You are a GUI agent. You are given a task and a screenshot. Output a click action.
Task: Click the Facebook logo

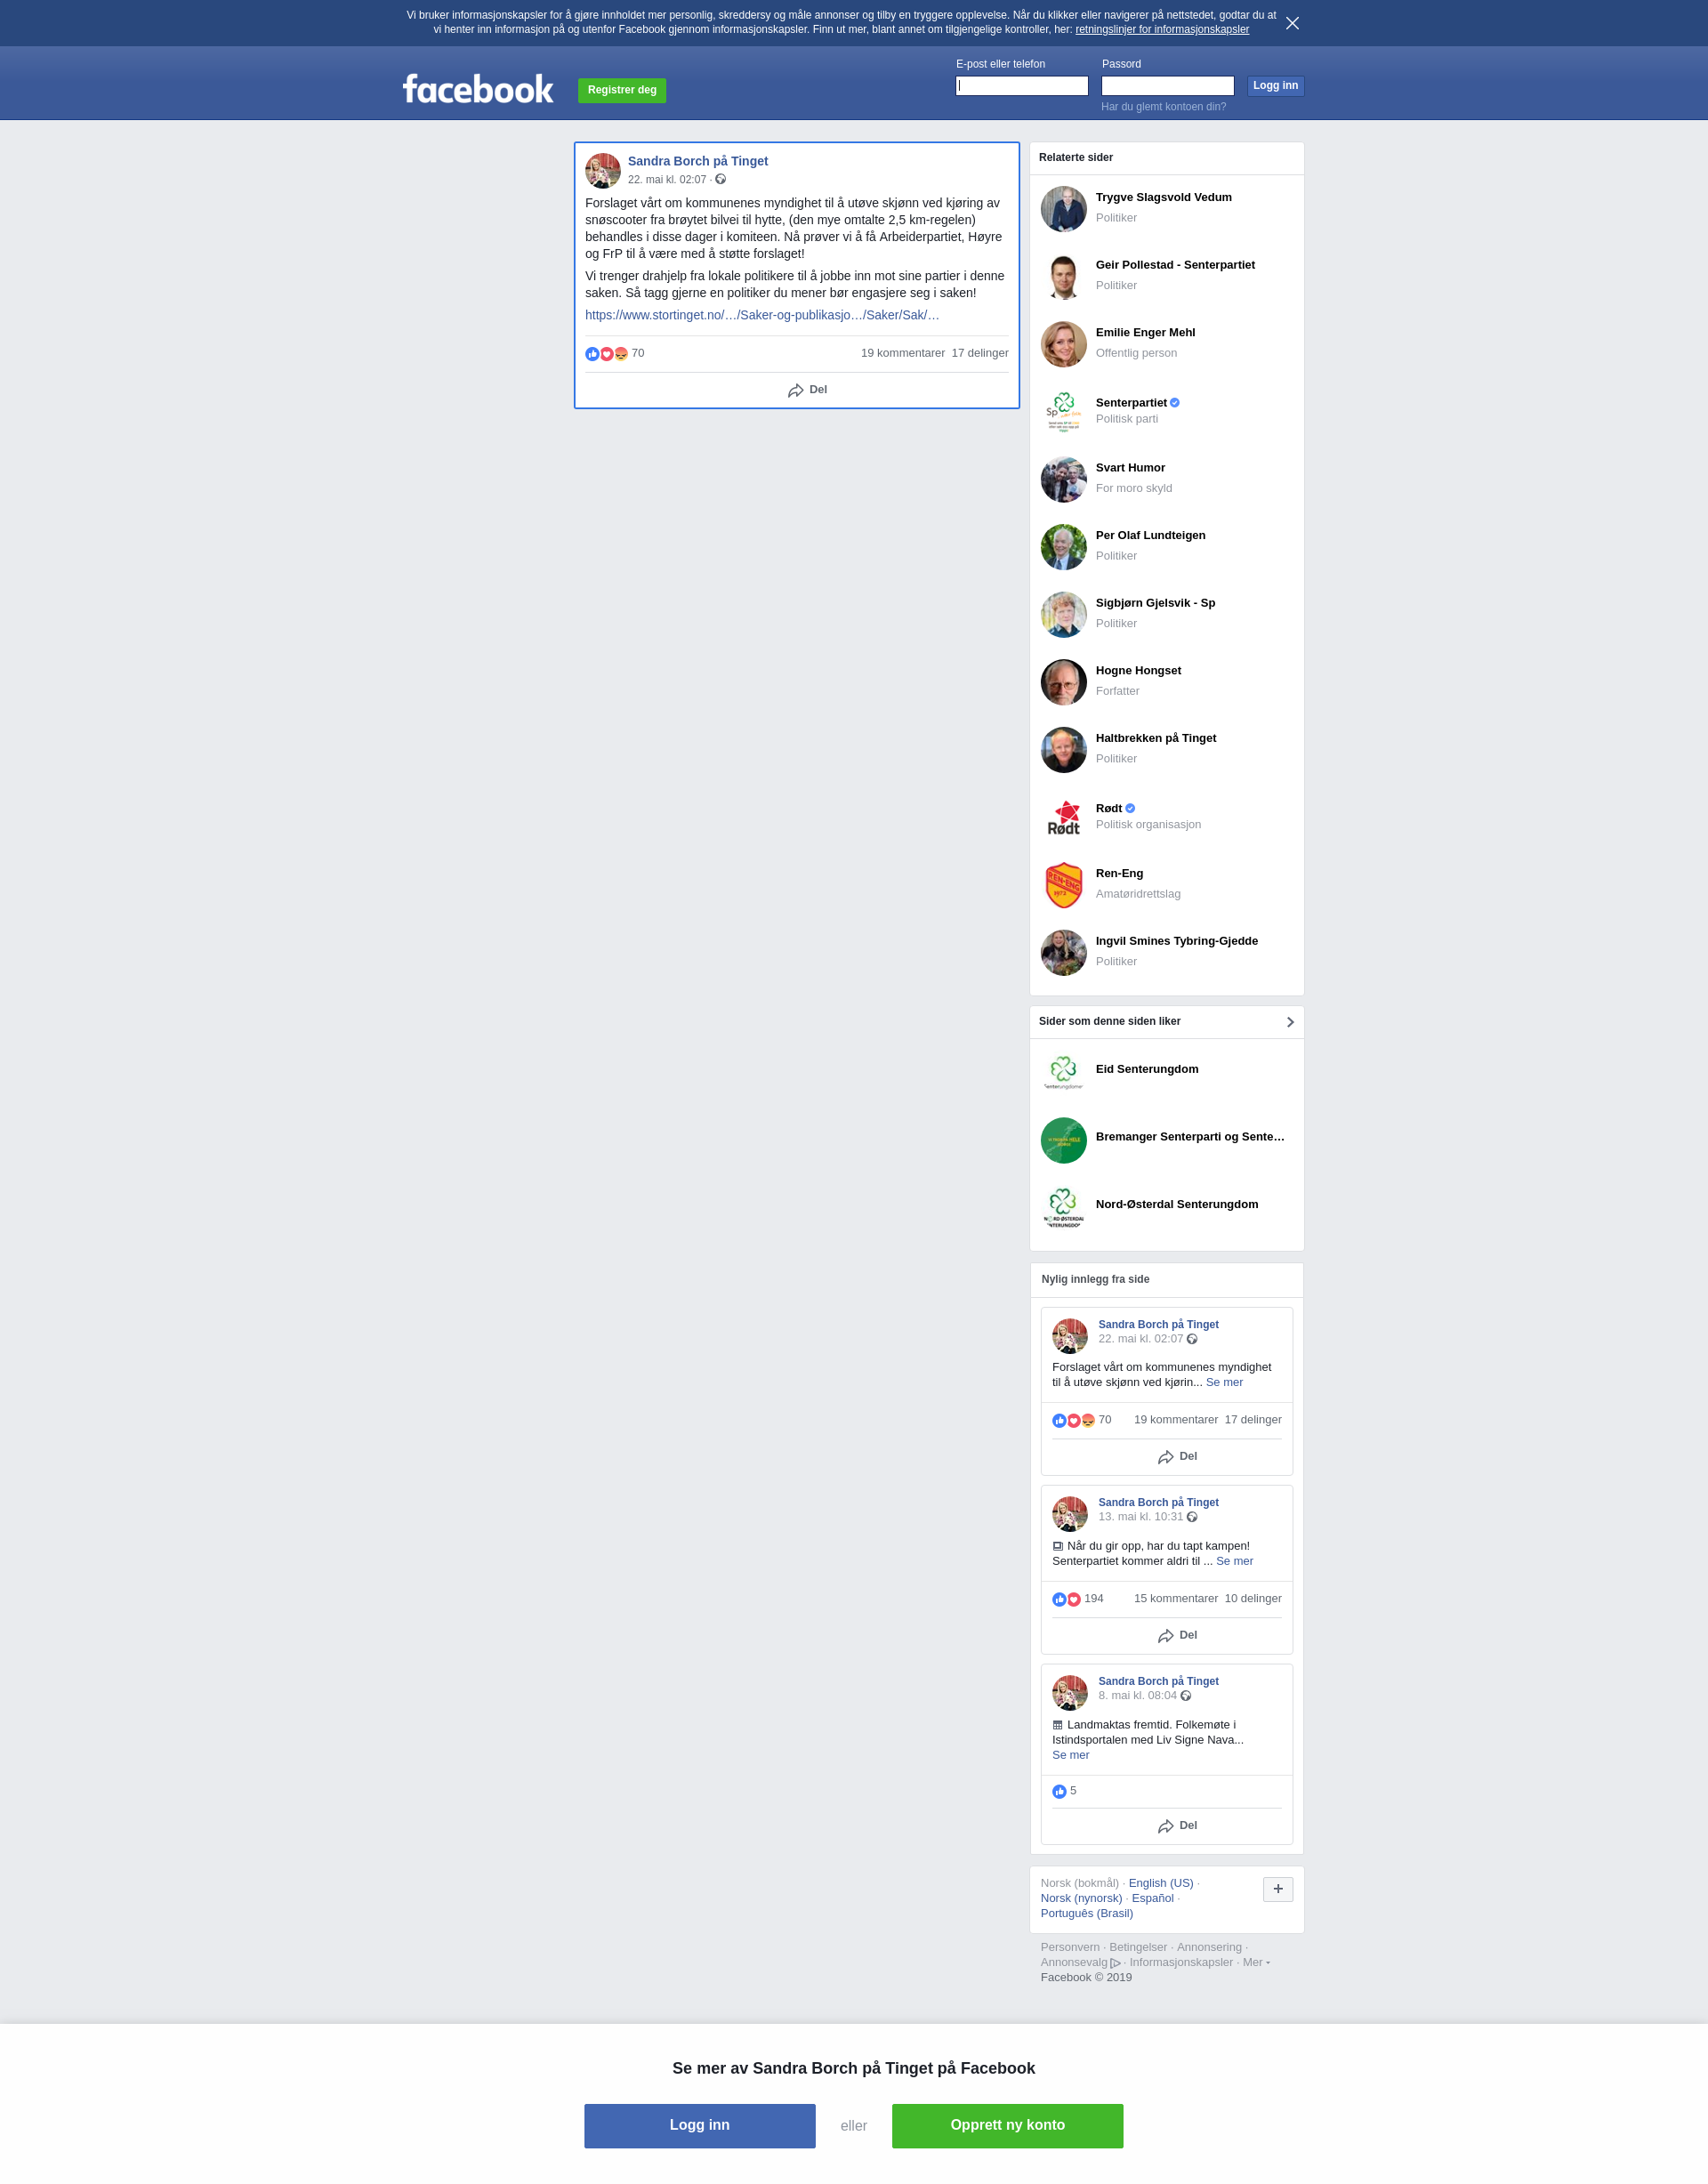478,89
